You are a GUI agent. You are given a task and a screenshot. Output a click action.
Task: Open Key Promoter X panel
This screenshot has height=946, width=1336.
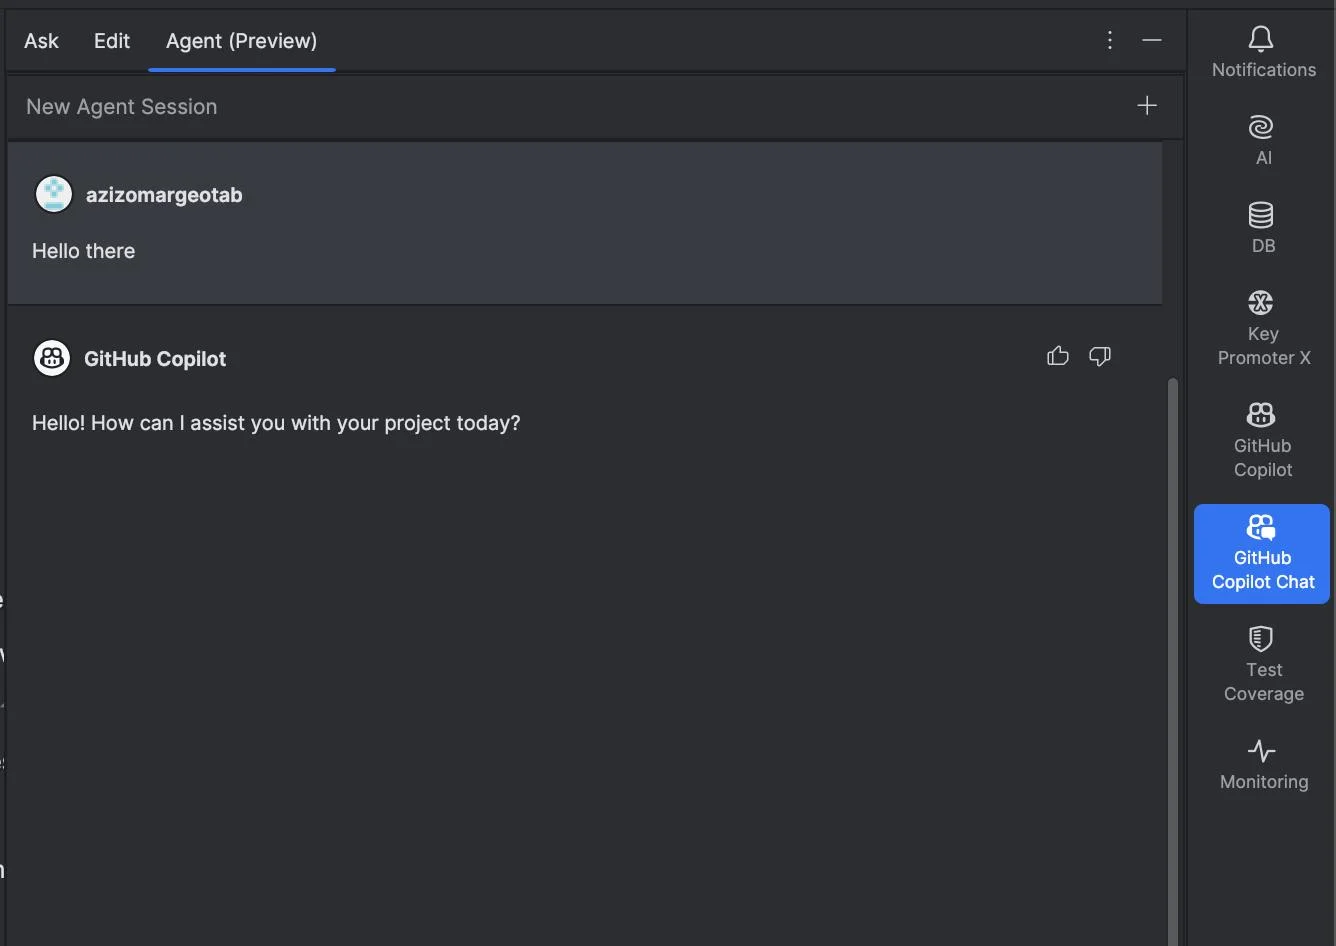(1263, 328)
